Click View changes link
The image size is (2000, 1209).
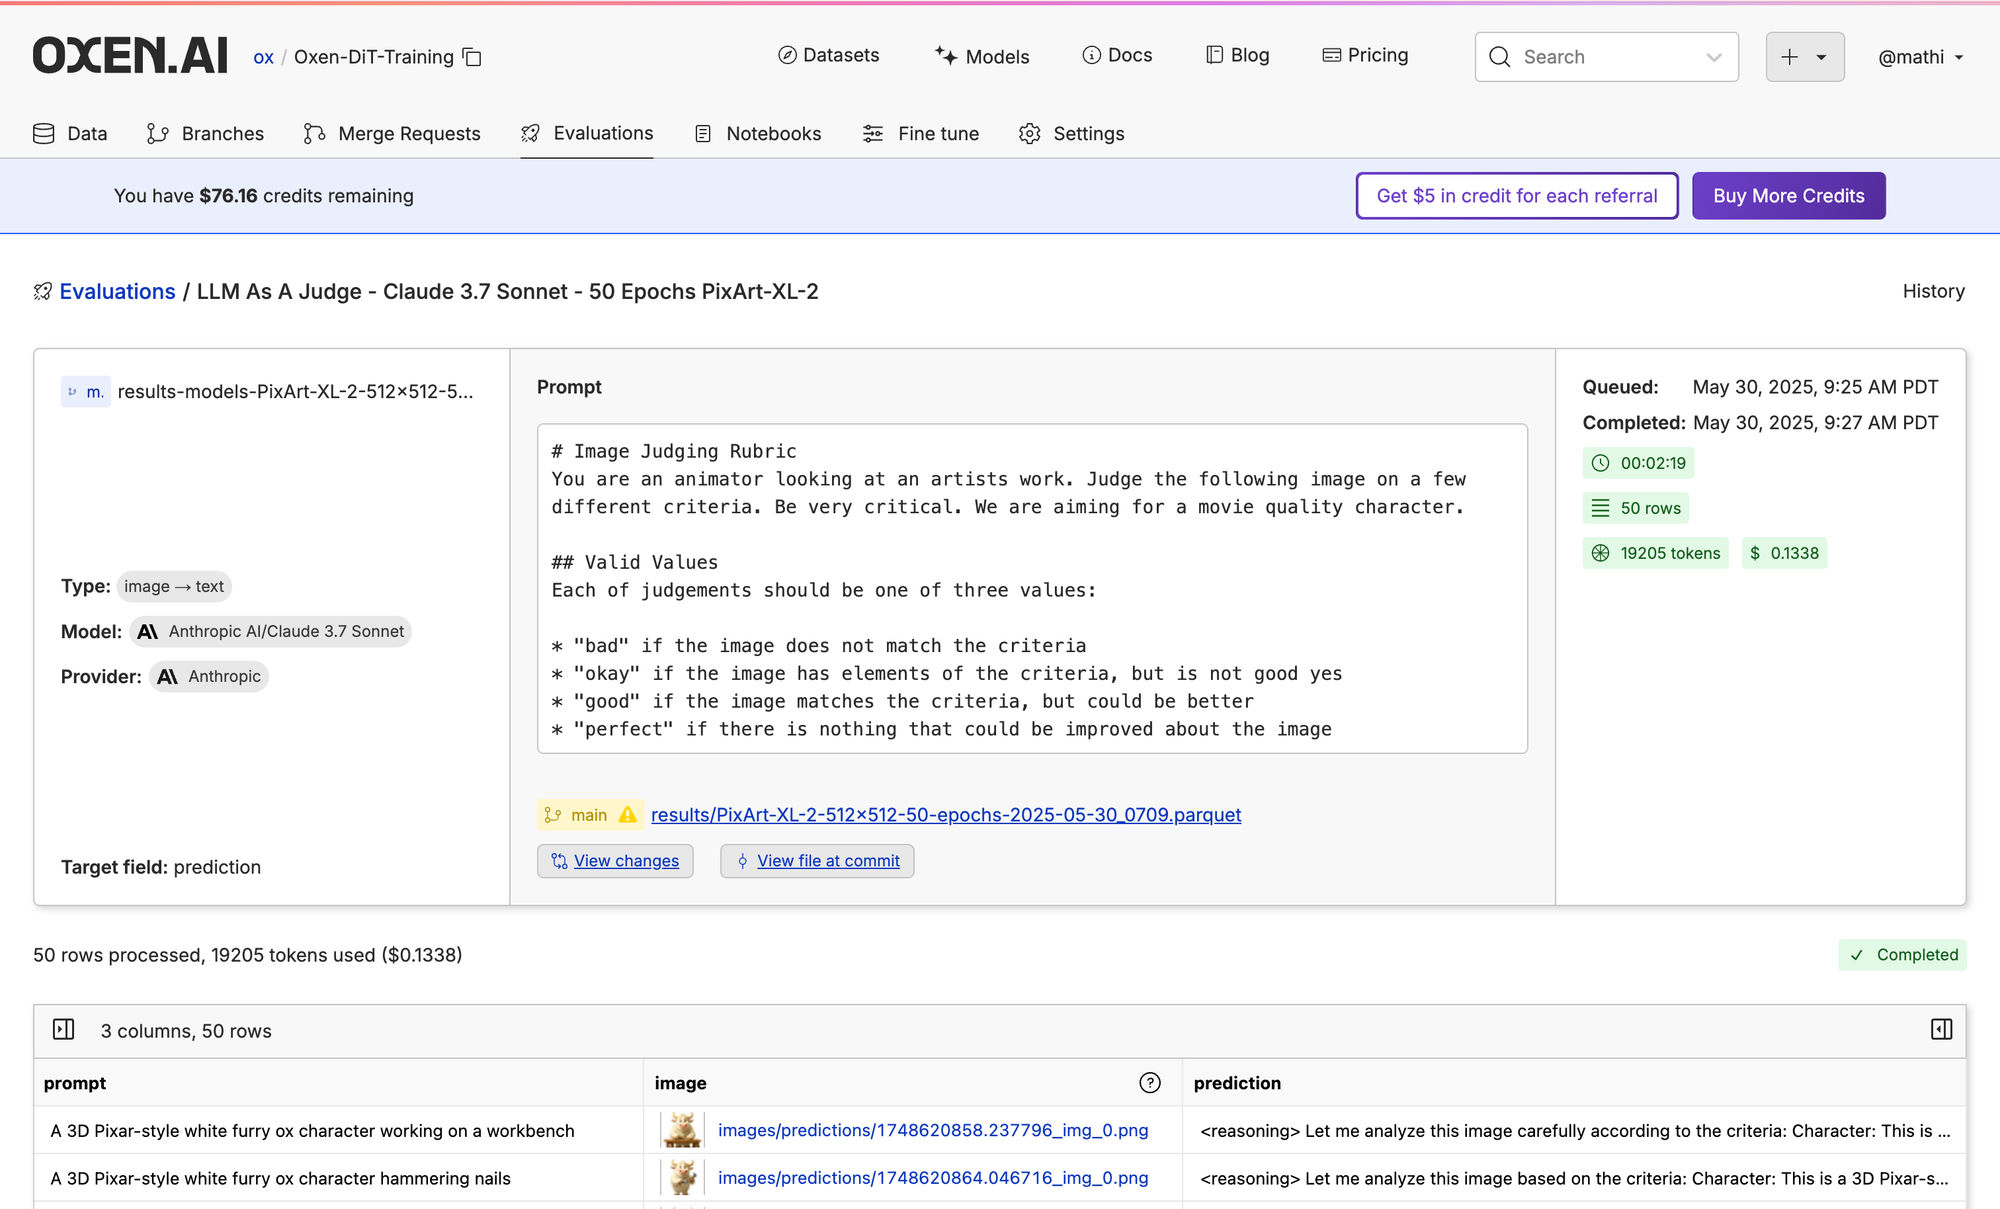pyautogui.click(x=626, y=861)
